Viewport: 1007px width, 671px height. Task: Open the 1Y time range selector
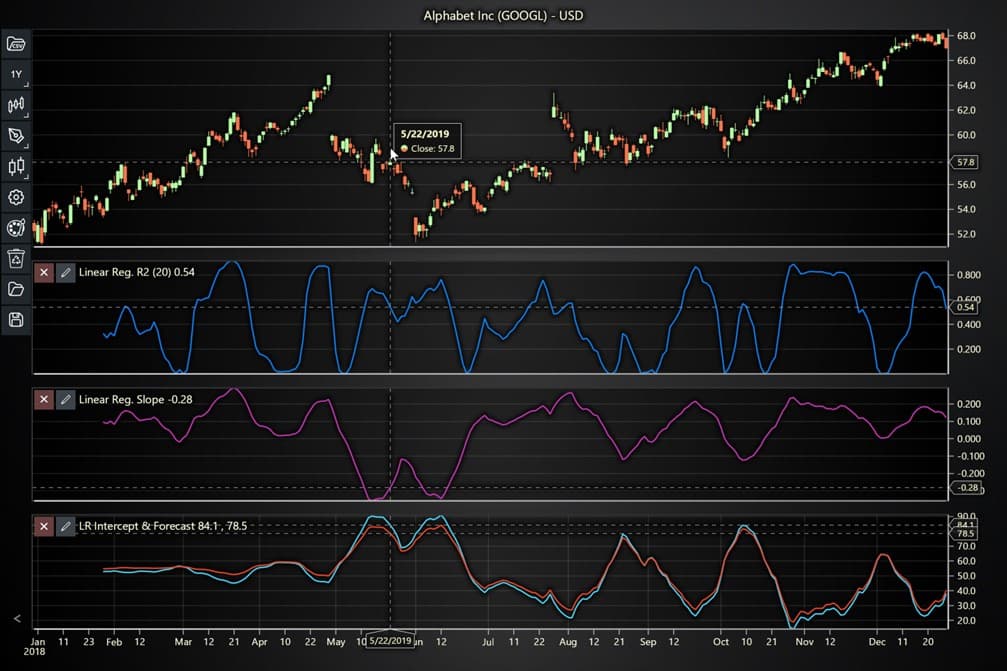(x=15, y=74)
